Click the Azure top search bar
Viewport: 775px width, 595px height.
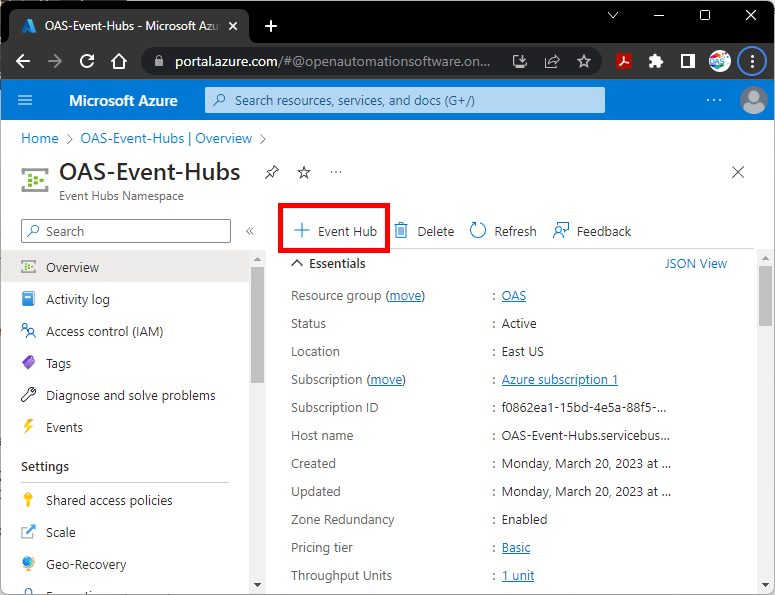coord(405,100)
